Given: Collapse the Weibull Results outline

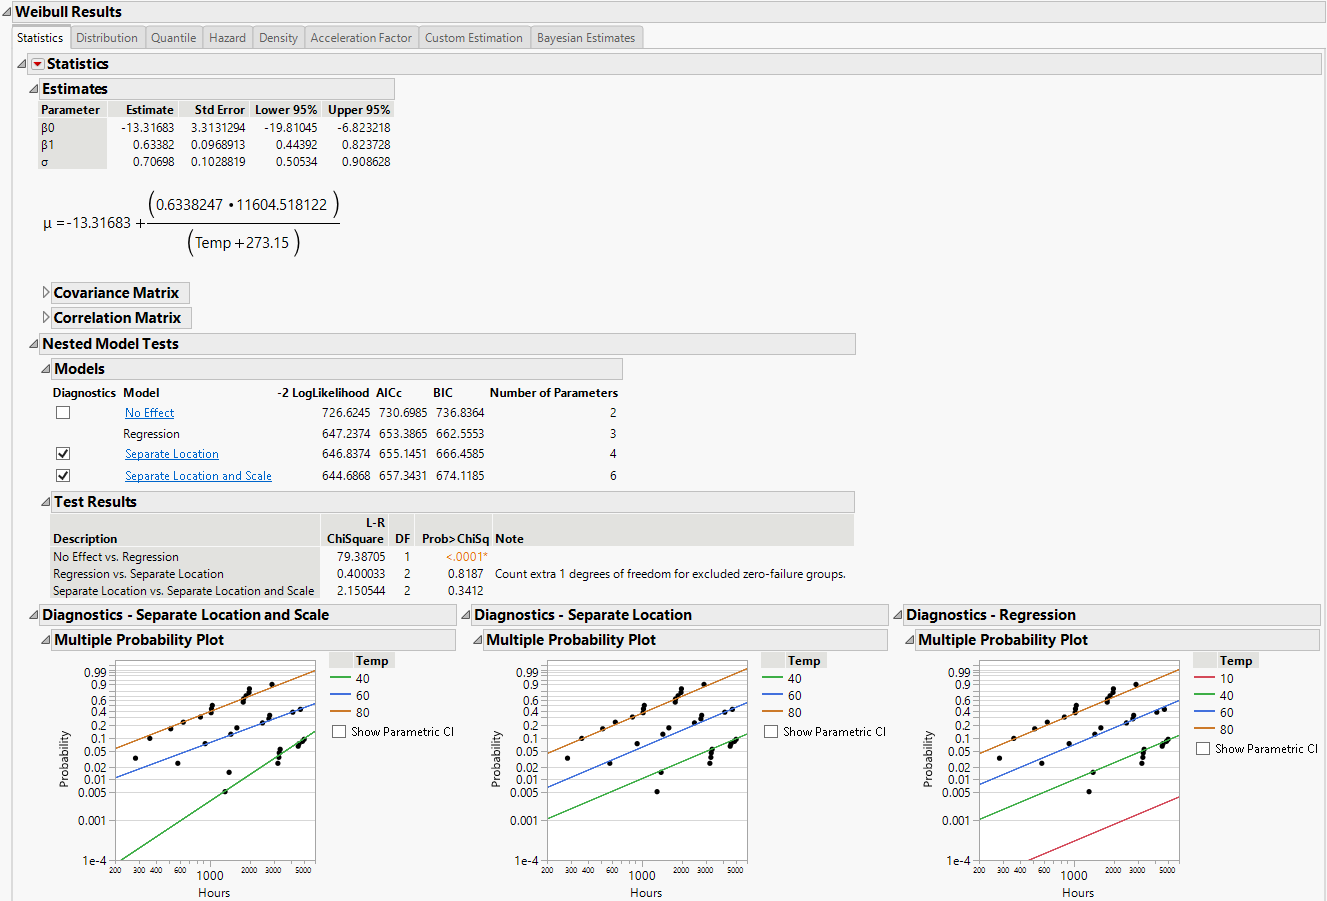Looking at the screenshot, I should point(9,12).
